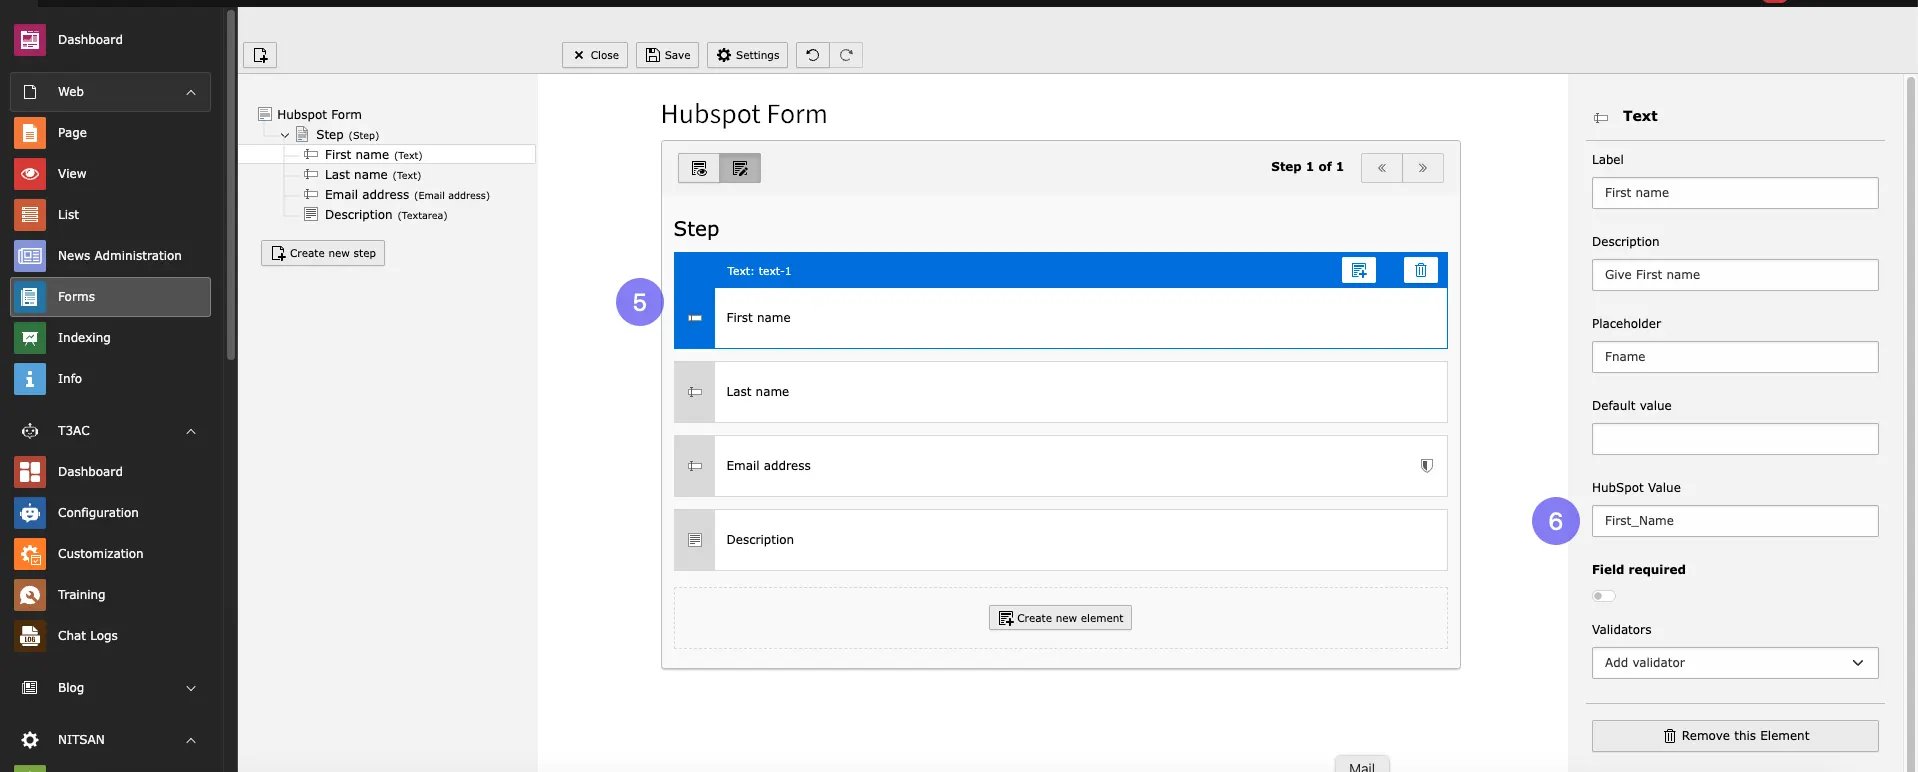Viewport: 1918px width, 772px height.
Task: Open the Customization module icon
Action: point(30,554)
